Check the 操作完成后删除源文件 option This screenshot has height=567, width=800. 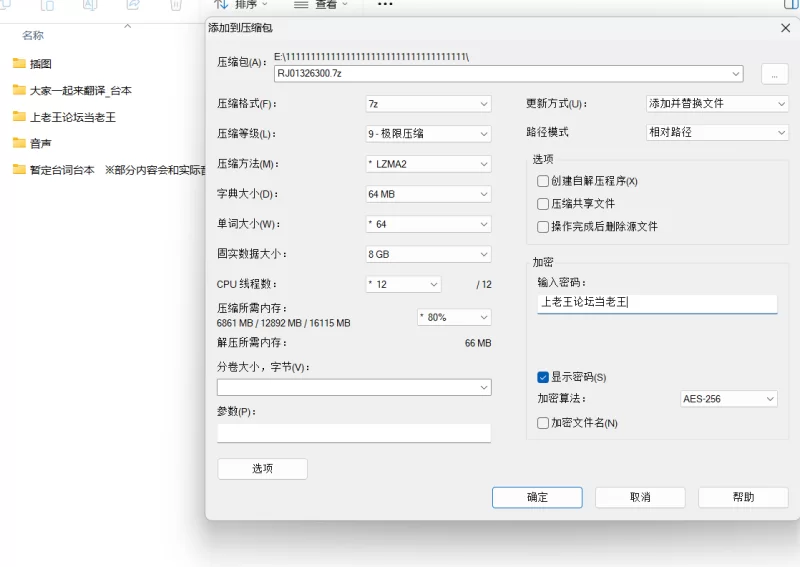tap(543, 227)
